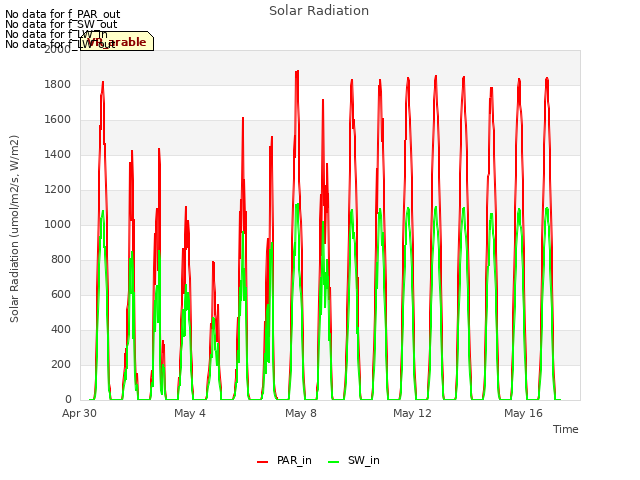
Task: Click the May 12 x-axis tick label
Action: (412, 413)
